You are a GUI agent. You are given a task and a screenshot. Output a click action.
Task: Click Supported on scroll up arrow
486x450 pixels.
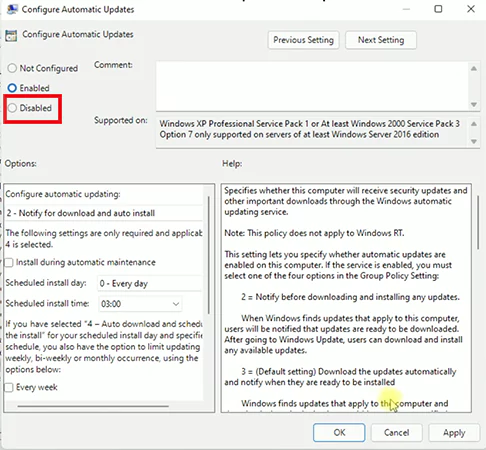click(474, 124)
